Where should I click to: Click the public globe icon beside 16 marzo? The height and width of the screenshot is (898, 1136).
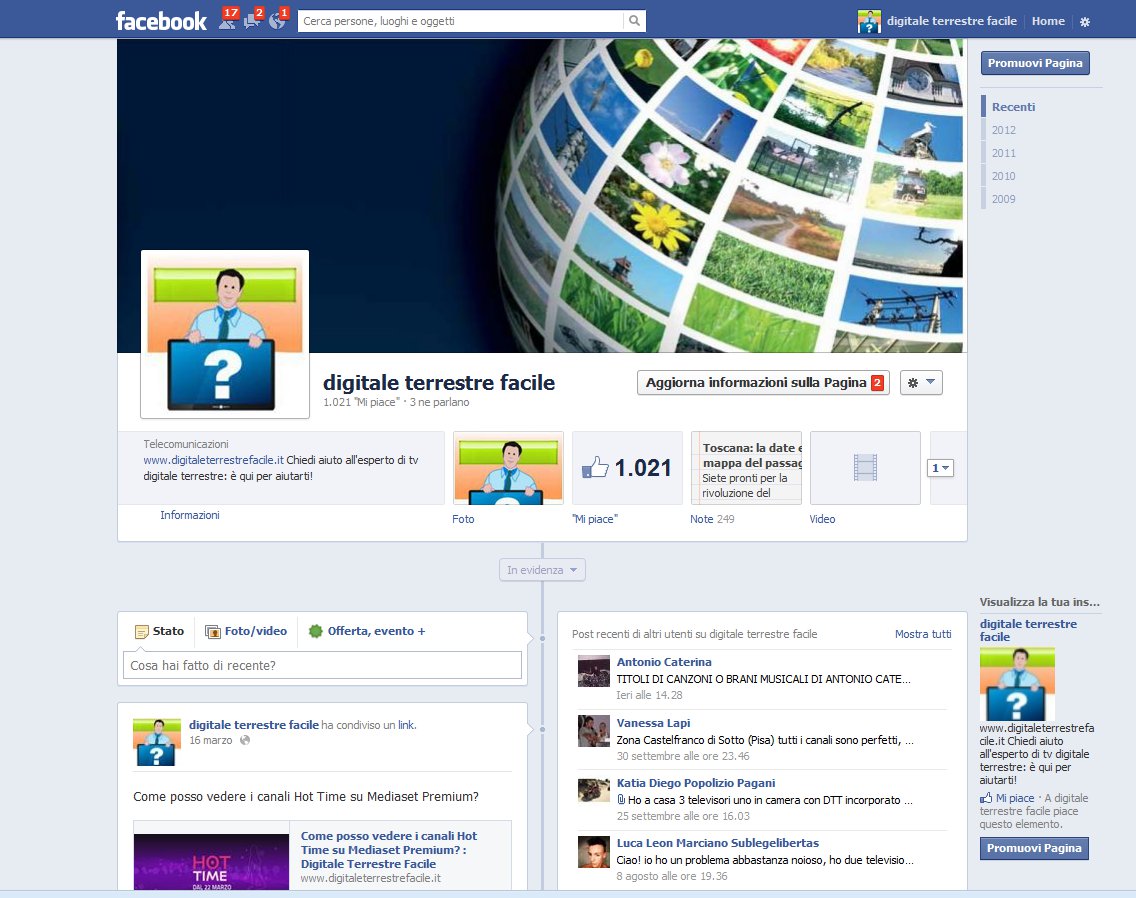tap(245, 740)
